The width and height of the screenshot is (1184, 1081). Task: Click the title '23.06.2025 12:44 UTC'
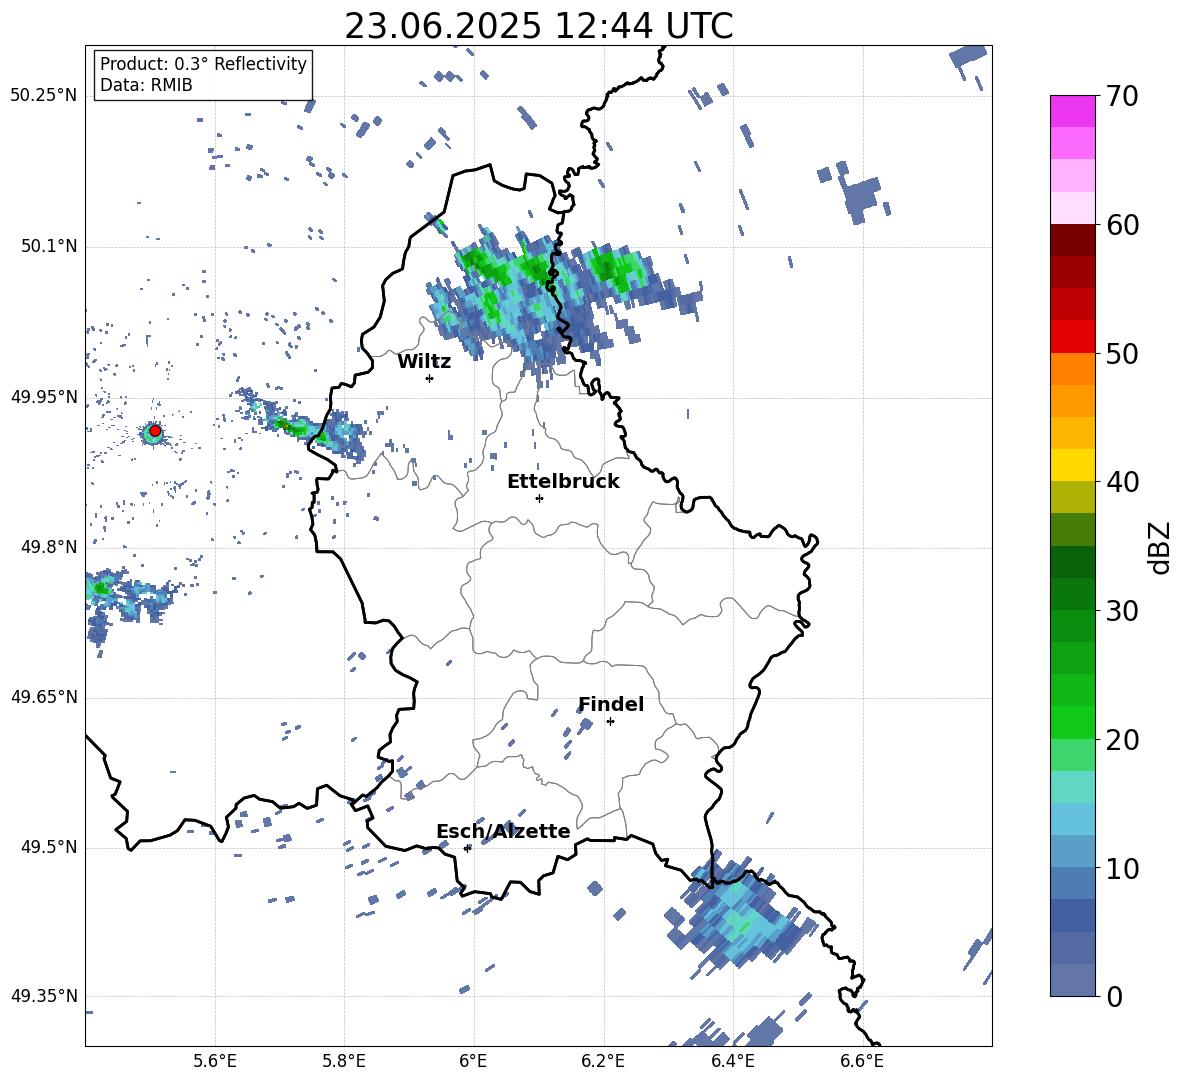538,26
